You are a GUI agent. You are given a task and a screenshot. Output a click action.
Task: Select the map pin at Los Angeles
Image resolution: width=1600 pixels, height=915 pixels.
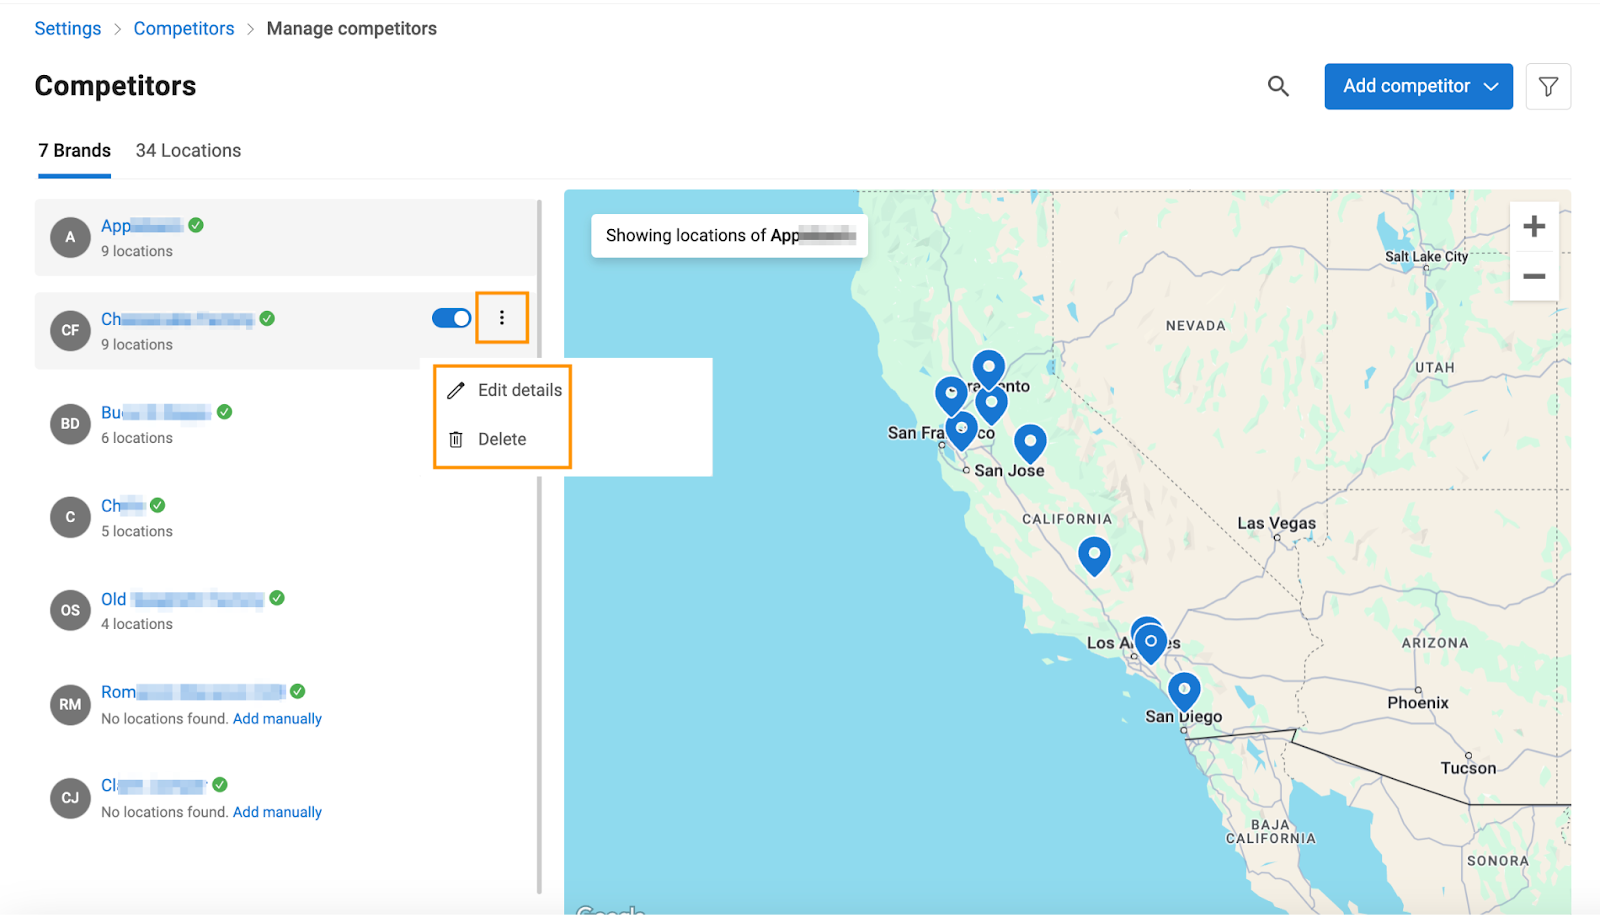click(x=1151, y=643)
